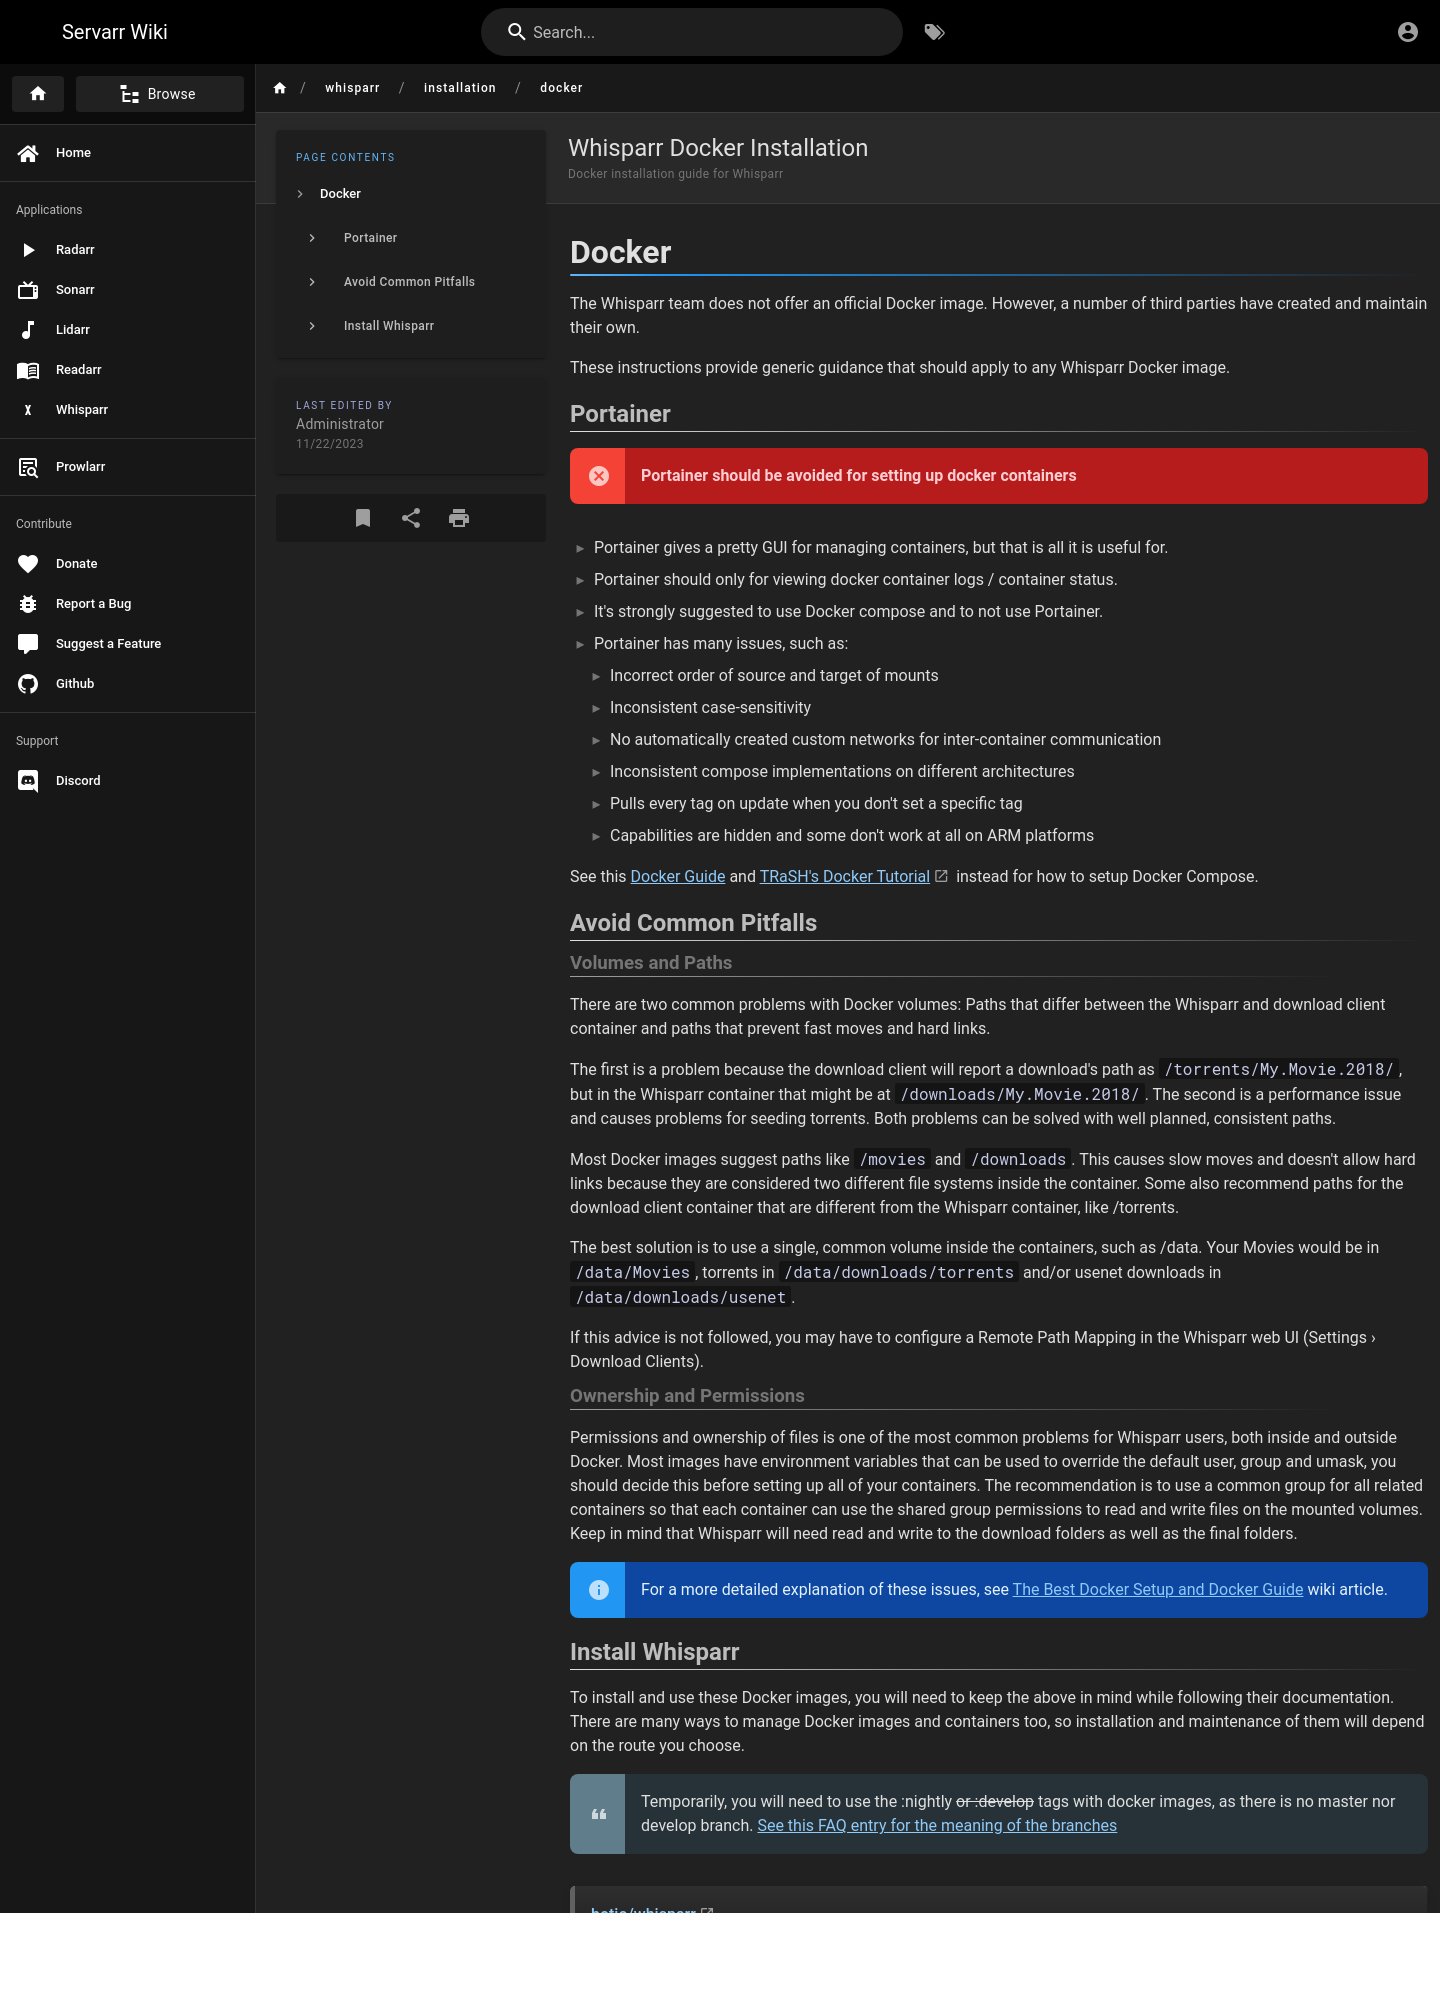Click the Whisparr X icon
The height and width of the screenshot is (2000, 1440).
pyautogui.click(x=28, y=410)
